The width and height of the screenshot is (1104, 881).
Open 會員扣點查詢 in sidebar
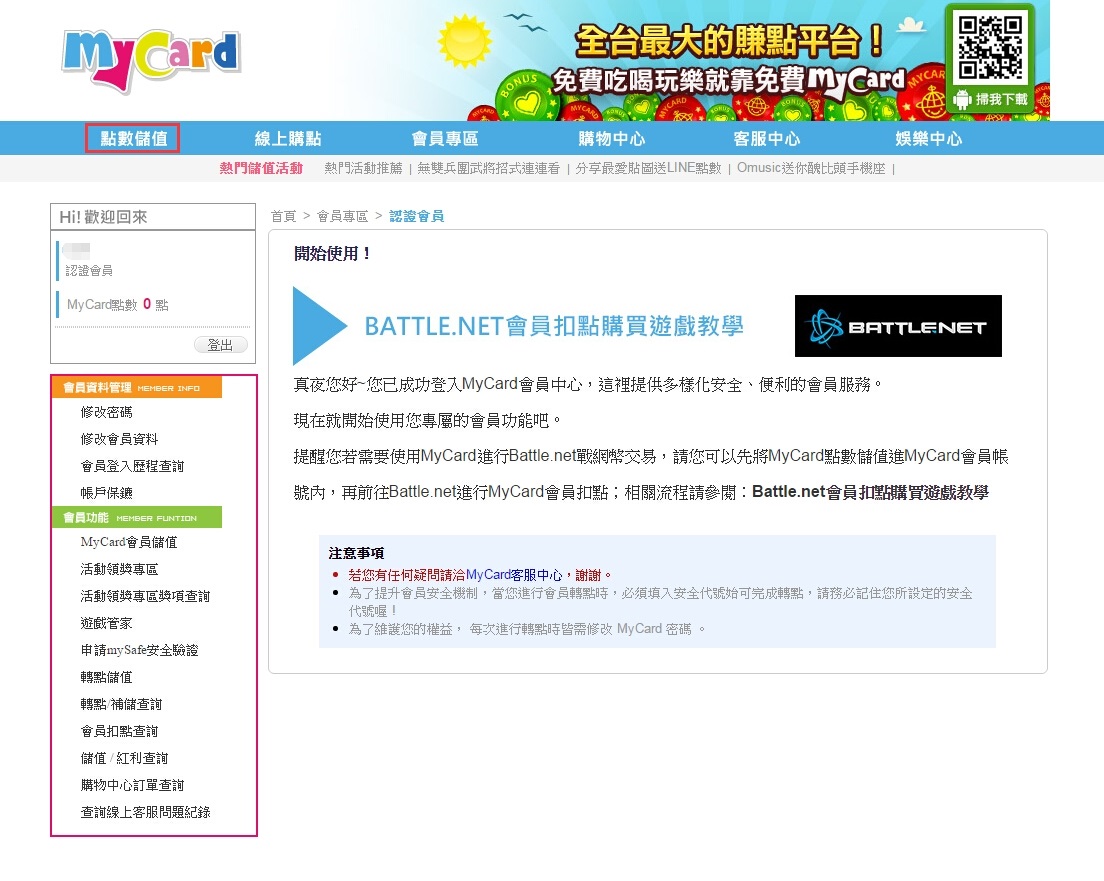point(120,731)
